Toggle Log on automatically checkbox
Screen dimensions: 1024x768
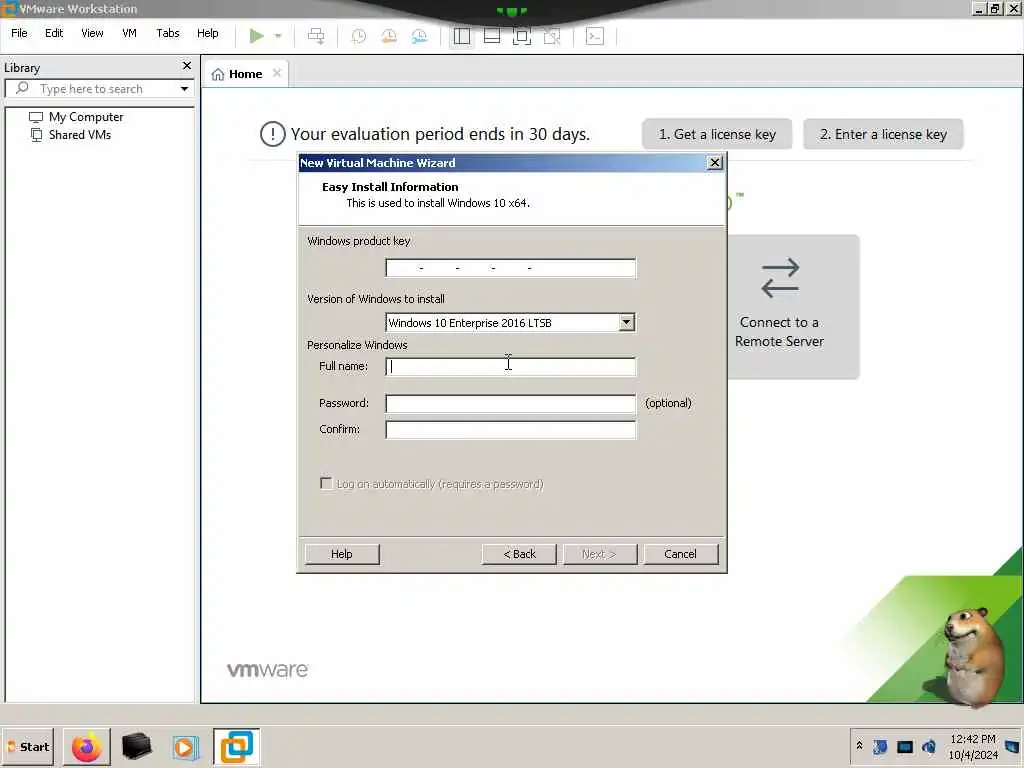point(326,483)
